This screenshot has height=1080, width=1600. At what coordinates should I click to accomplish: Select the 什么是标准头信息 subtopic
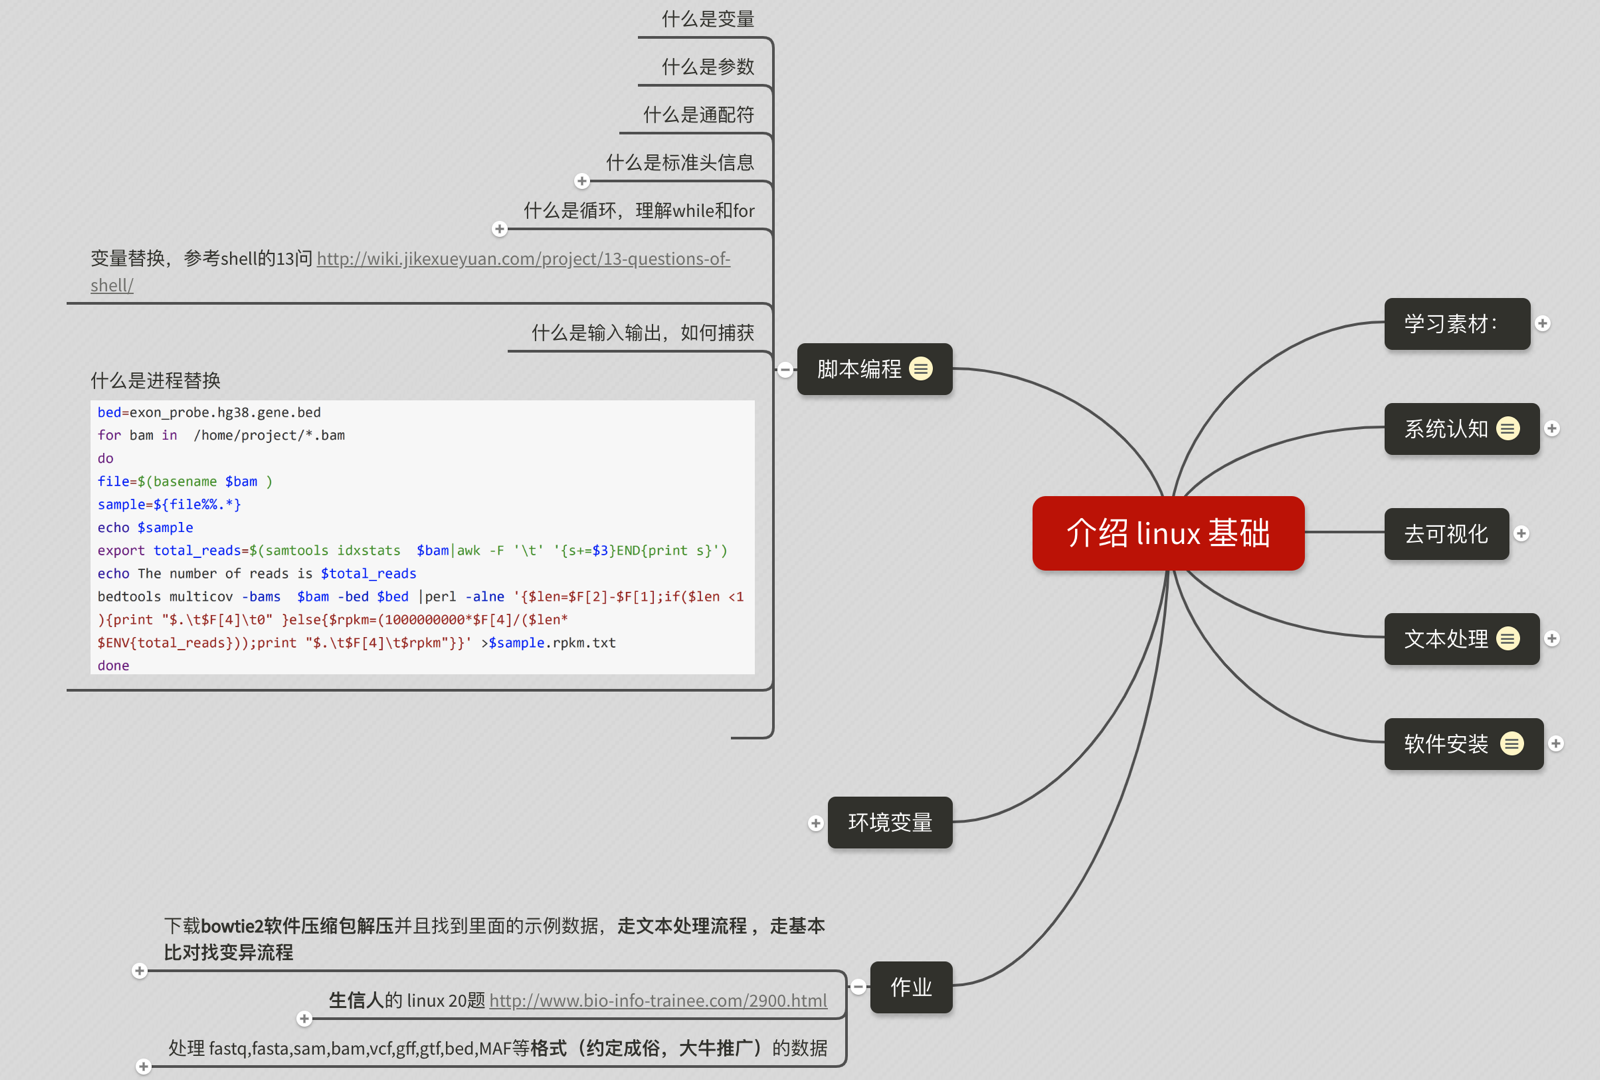click(x=680, y=163)
